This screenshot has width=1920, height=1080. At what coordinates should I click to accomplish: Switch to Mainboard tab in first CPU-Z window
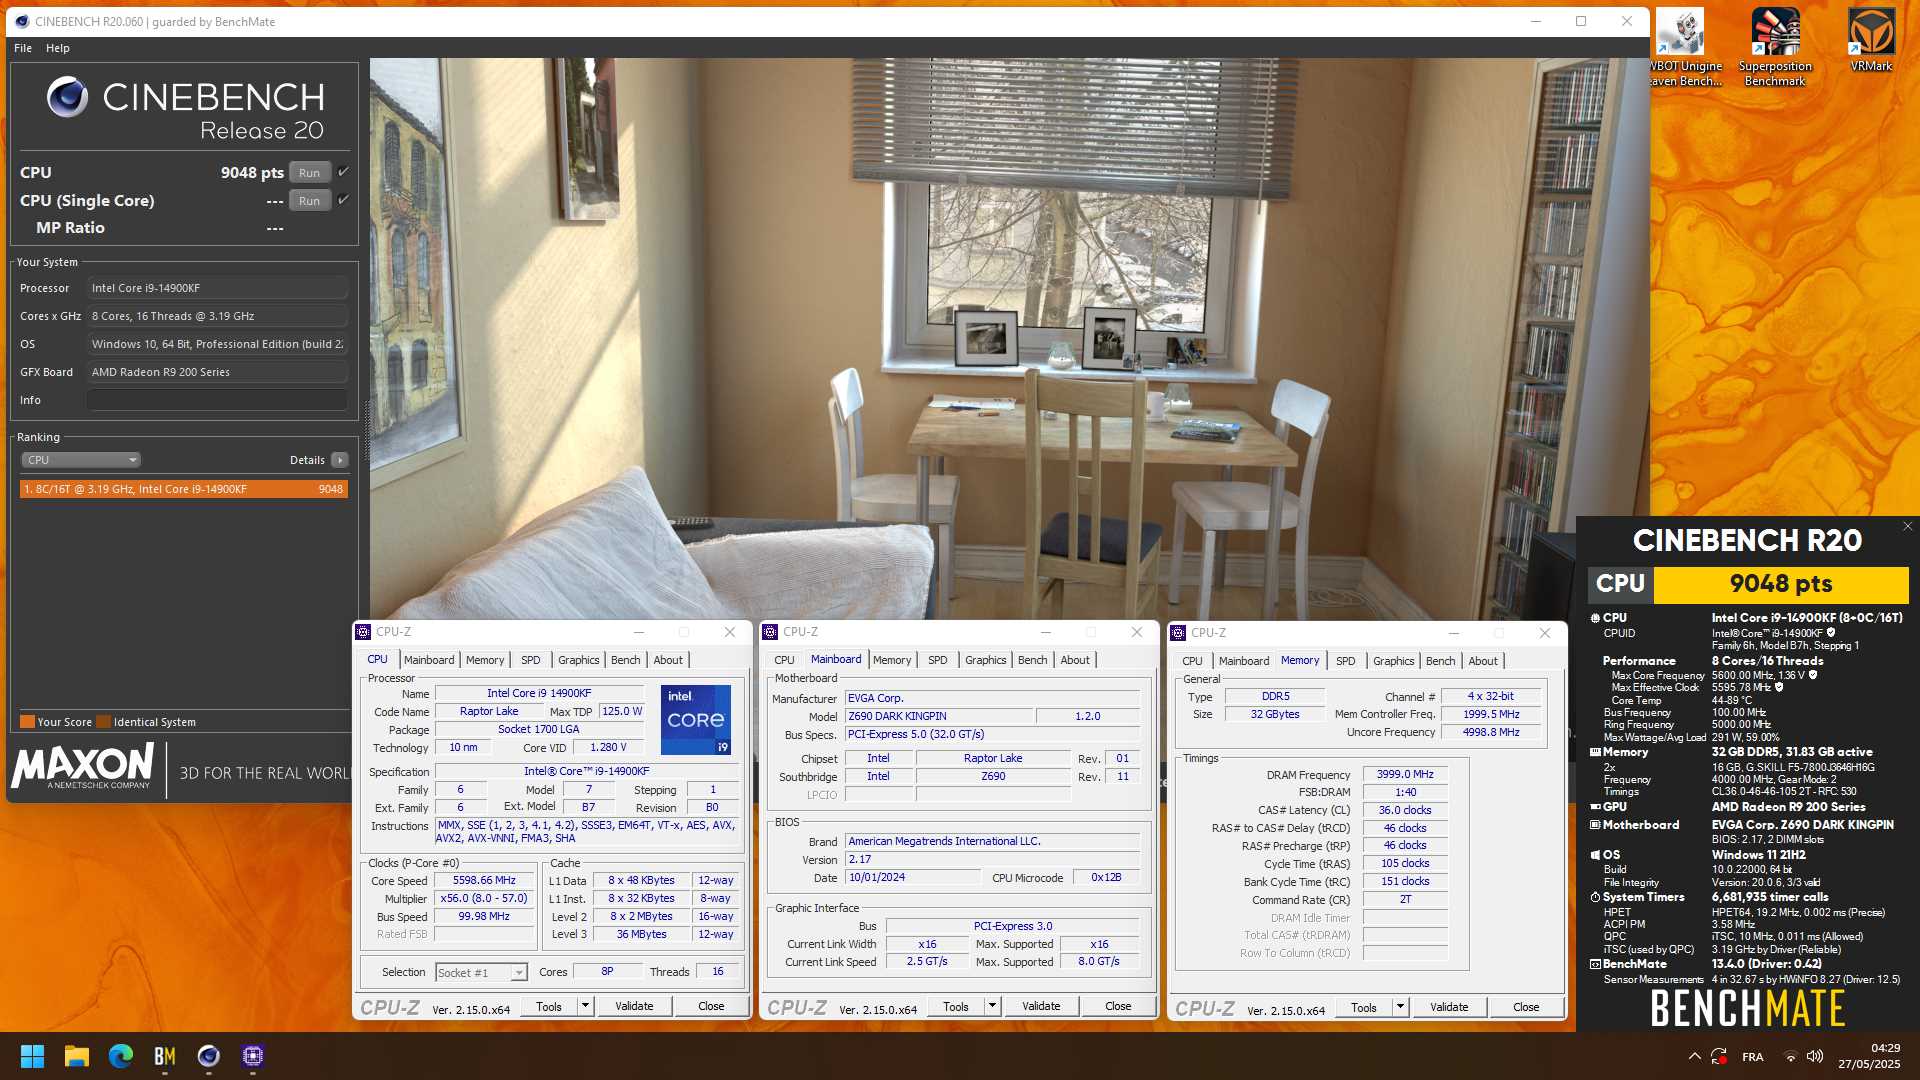[429, 660]
